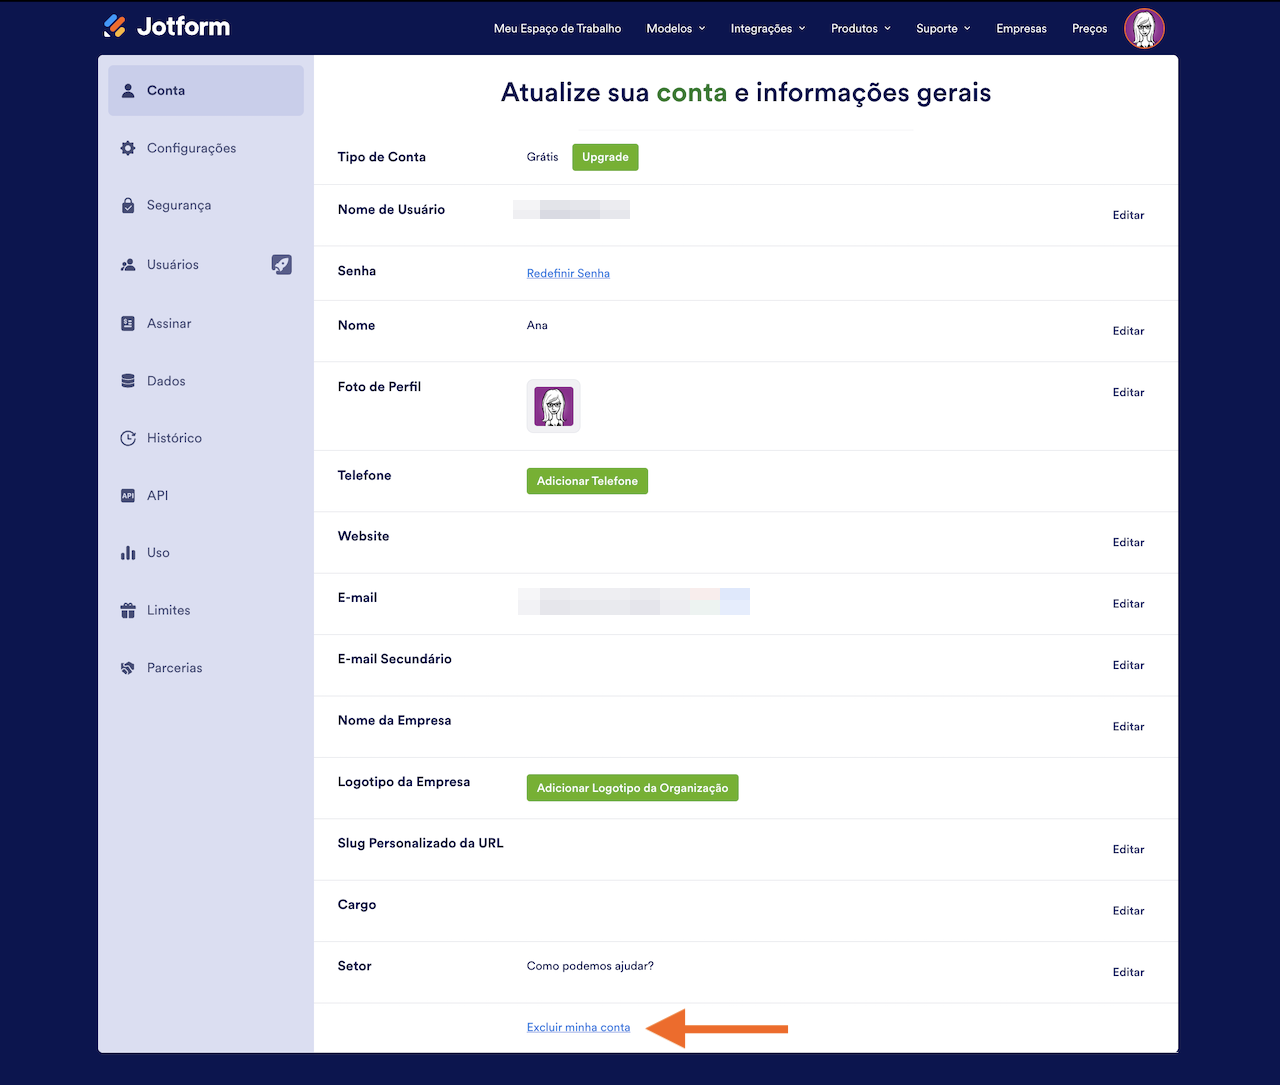Edit the Nome row

(x=1128, y=331)
